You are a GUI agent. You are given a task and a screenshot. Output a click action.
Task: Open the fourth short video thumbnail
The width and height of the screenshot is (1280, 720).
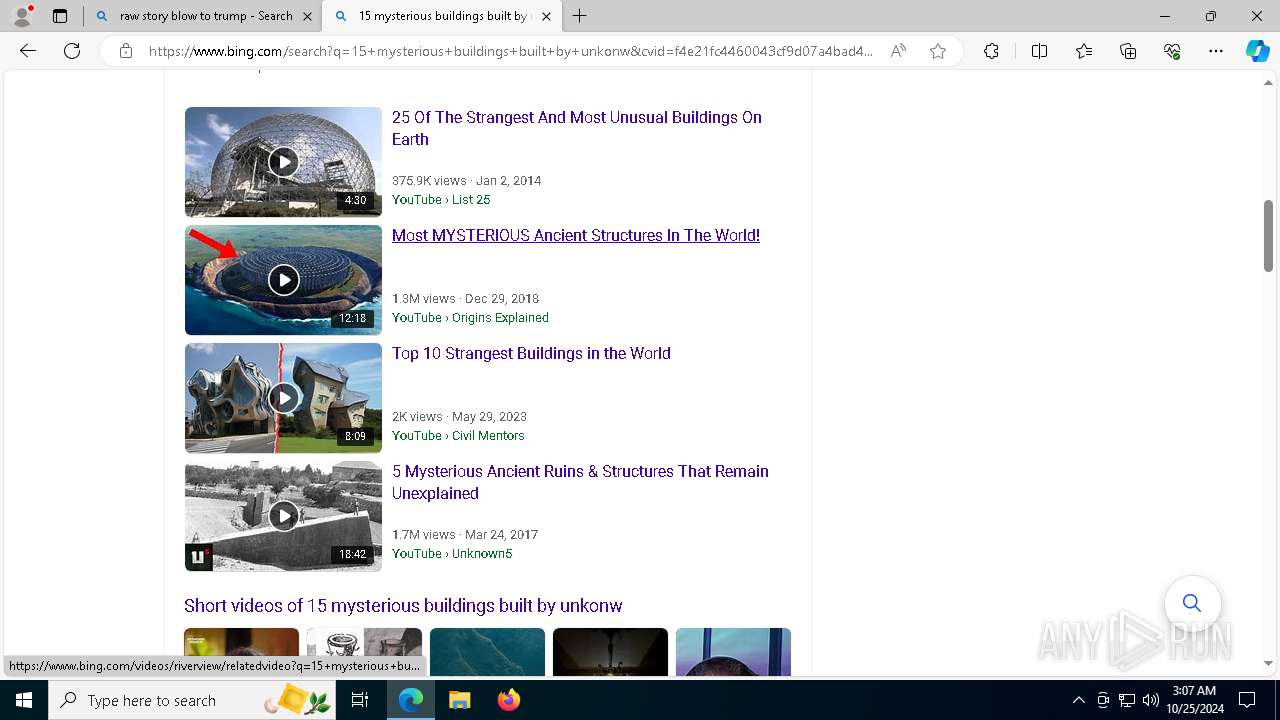[x=610, y=651]
